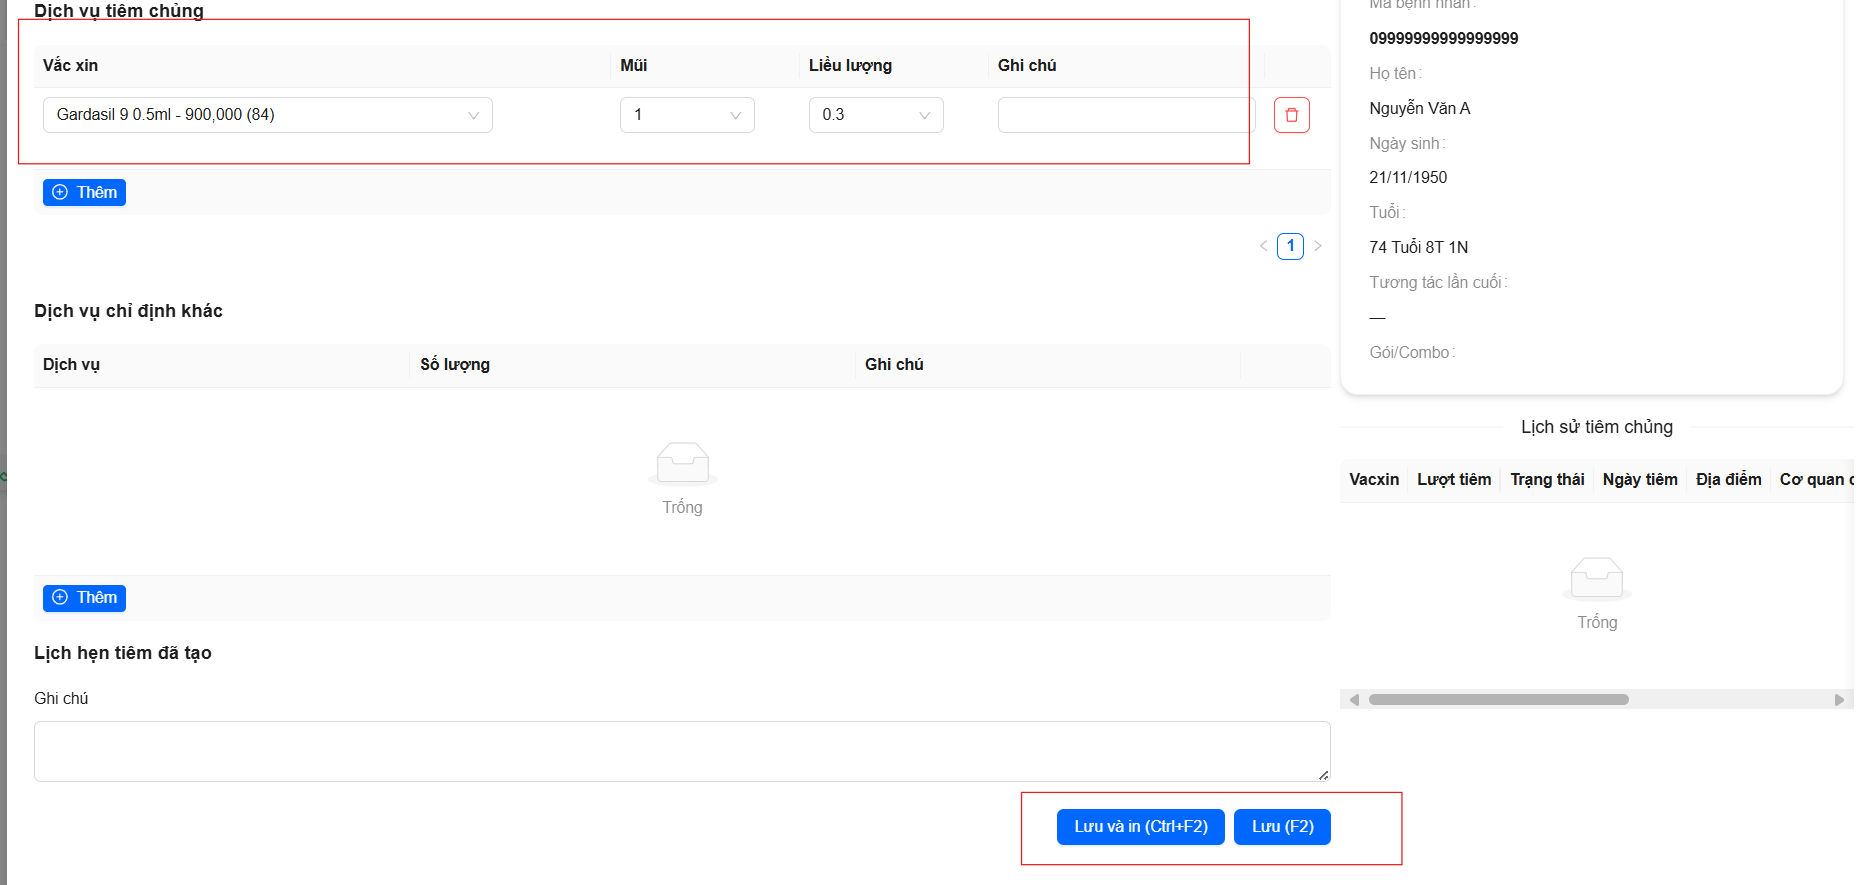Image resolution: width=1863 pixels, height=885 pixels.
Task: Focus the large Ghi chú notes textarea
Action: [x=680, y=751]
